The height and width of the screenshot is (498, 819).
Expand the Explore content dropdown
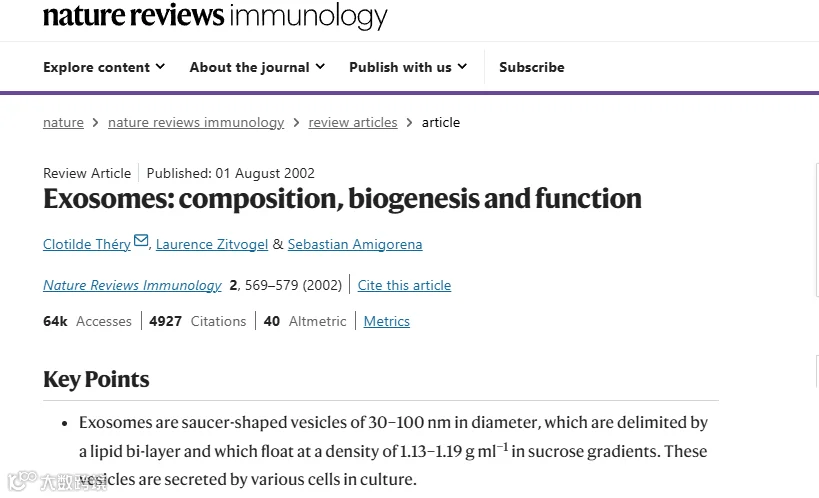103,67
